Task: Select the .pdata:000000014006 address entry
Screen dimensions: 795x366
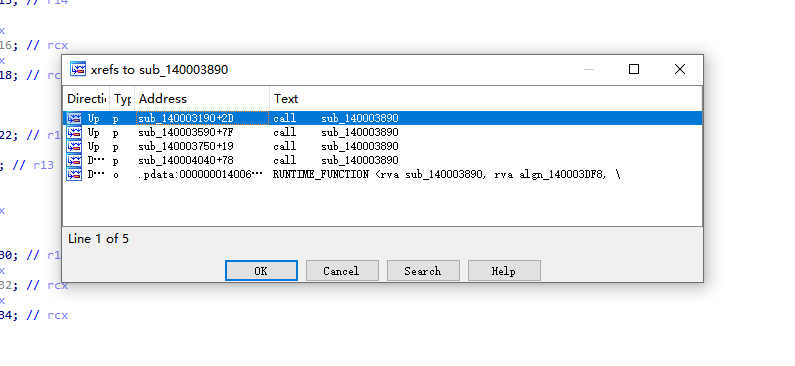Action: [x=201, y=174]
